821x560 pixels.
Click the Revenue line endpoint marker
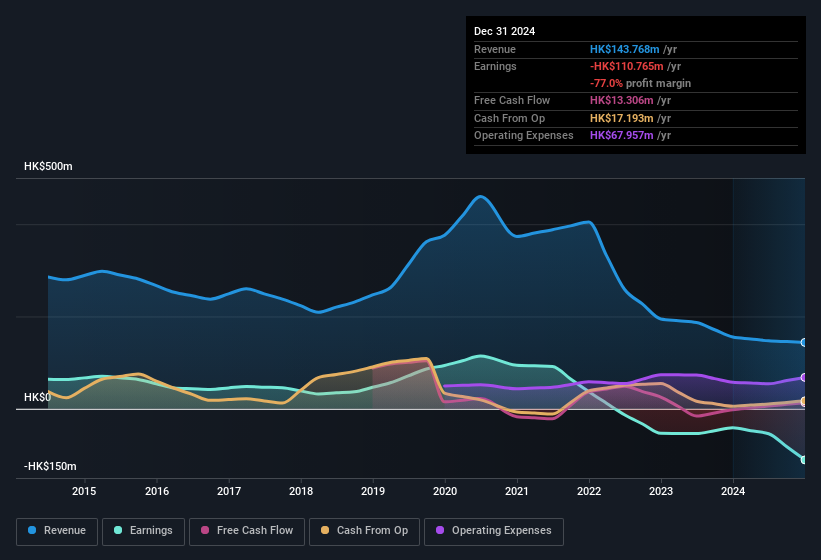click(x=804, y=342)
